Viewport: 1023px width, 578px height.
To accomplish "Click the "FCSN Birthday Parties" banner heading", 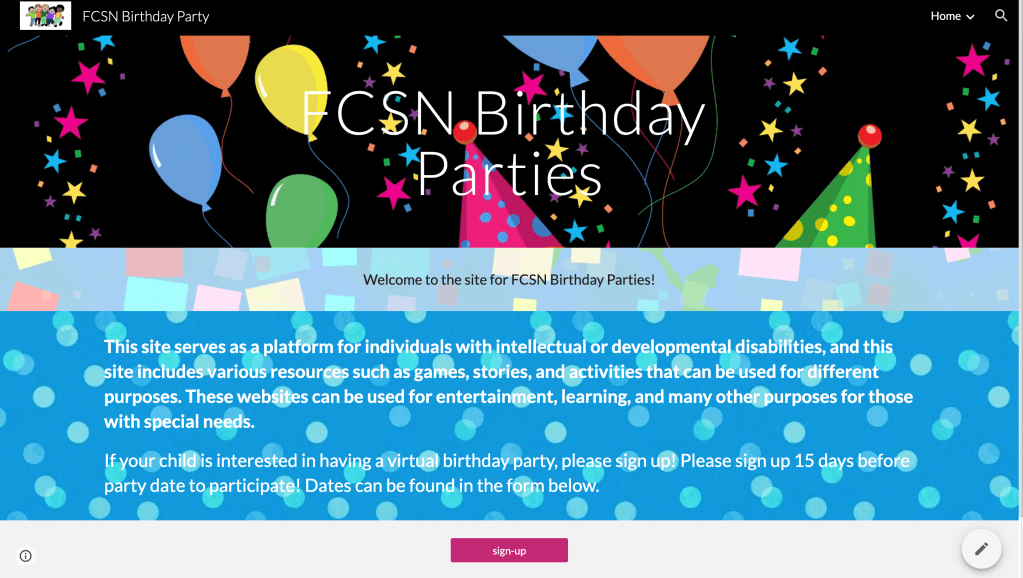I will [x=504, y=143].
